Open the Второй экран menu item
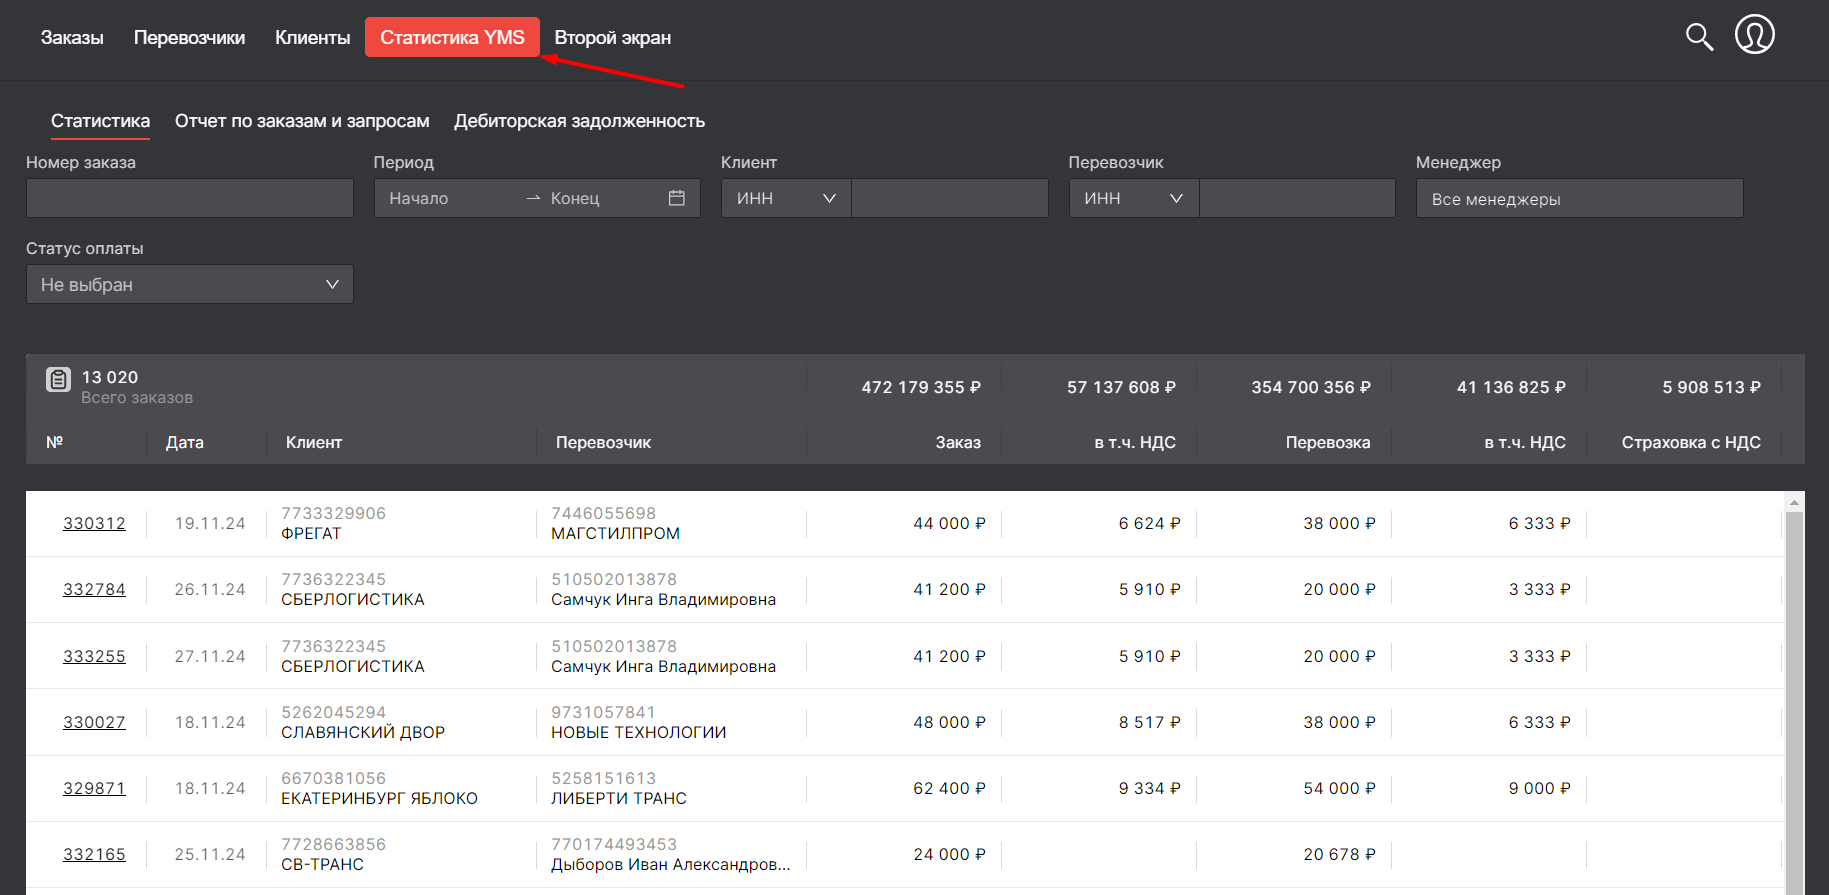This screenshot has width=1829, height=895. (x=613, y=38)
